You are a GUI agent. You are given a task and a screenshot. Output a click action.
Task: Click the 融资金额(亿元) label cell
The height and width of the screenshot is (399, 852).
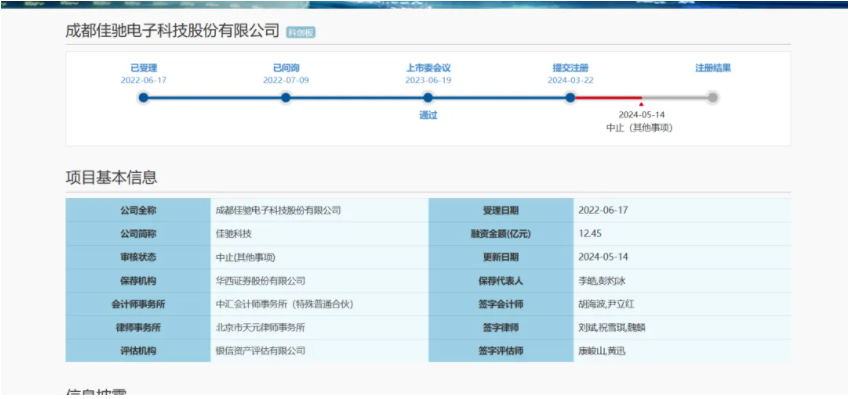[x=501, y=234]
